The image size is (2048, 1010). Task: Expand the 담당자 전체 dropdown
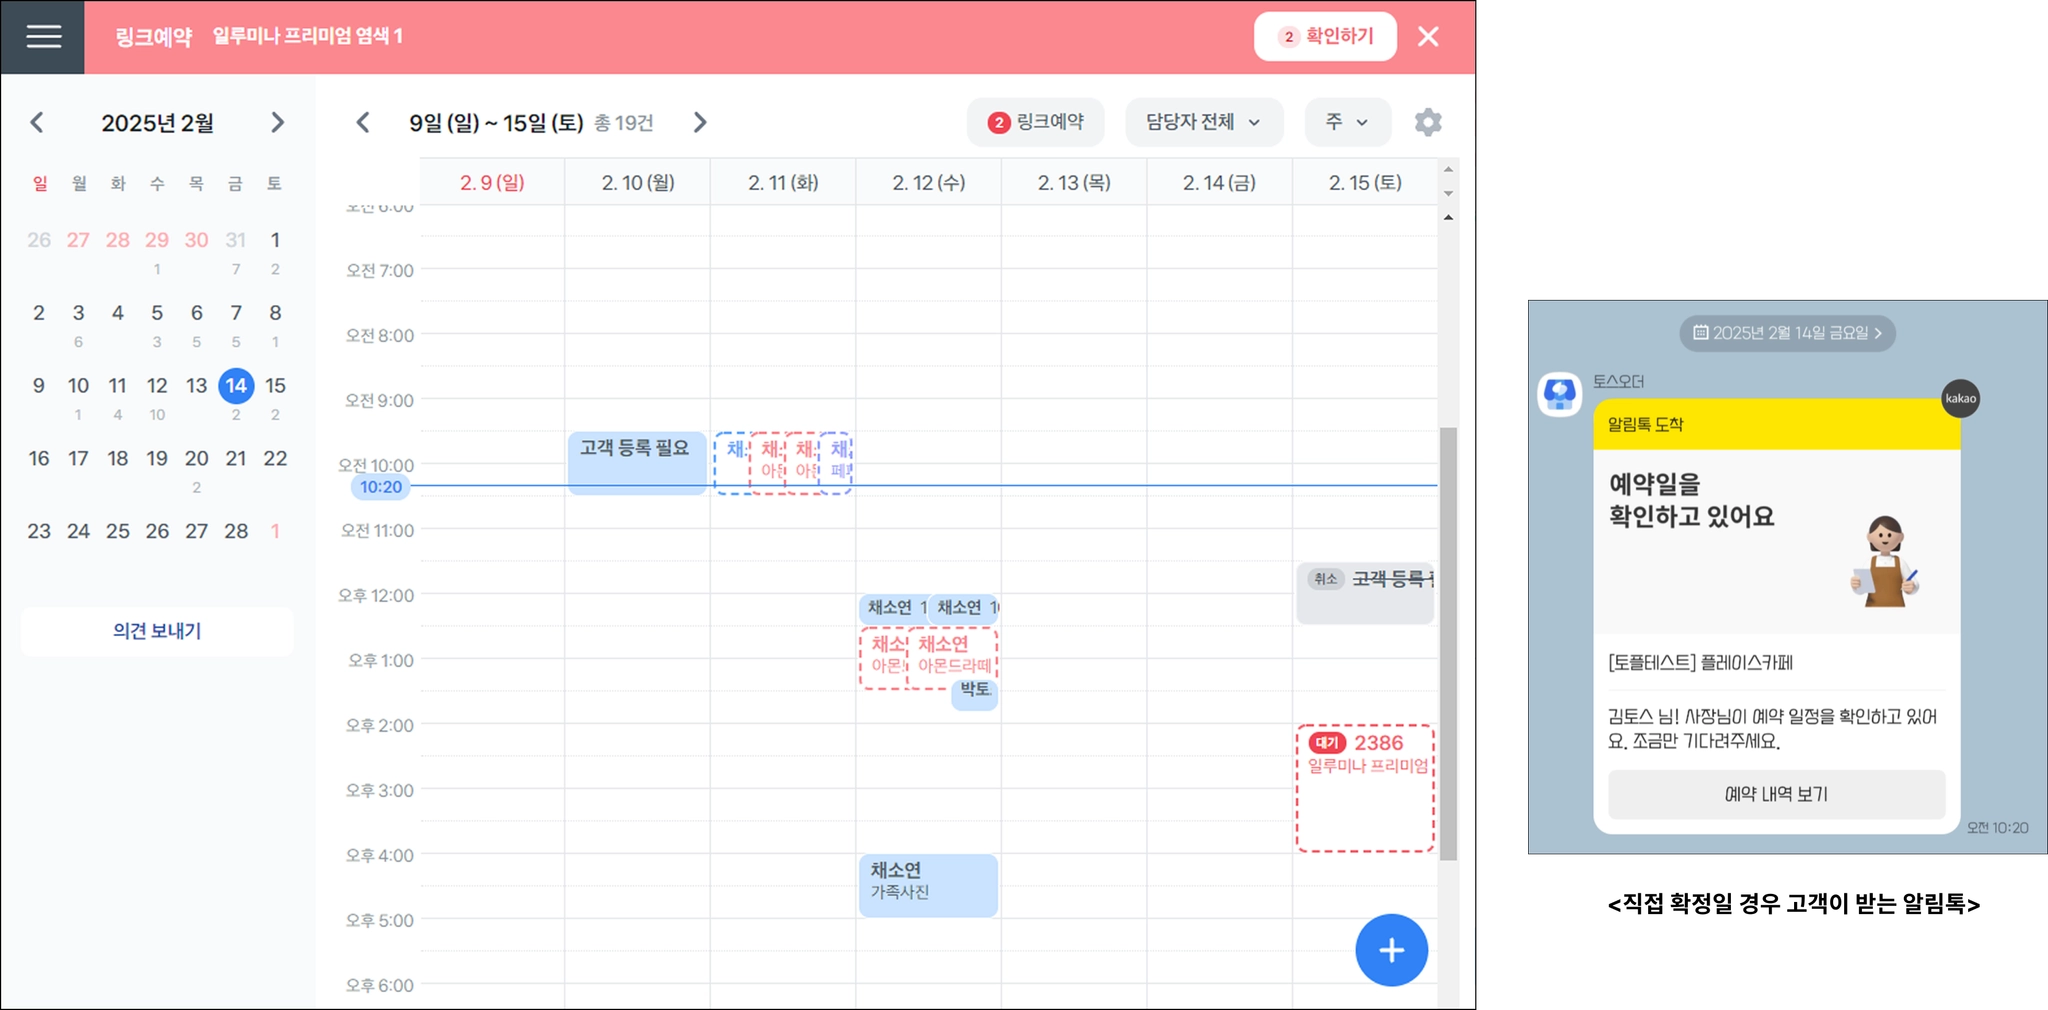coord(1204,122)
